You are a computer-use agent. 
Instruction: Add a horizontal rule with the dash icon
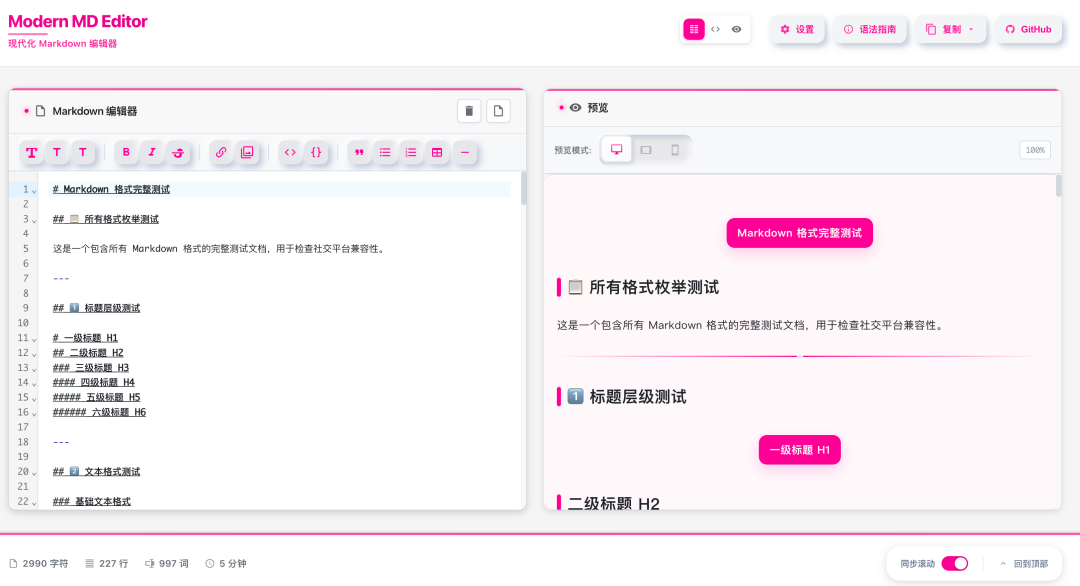[x=463, y=151]
